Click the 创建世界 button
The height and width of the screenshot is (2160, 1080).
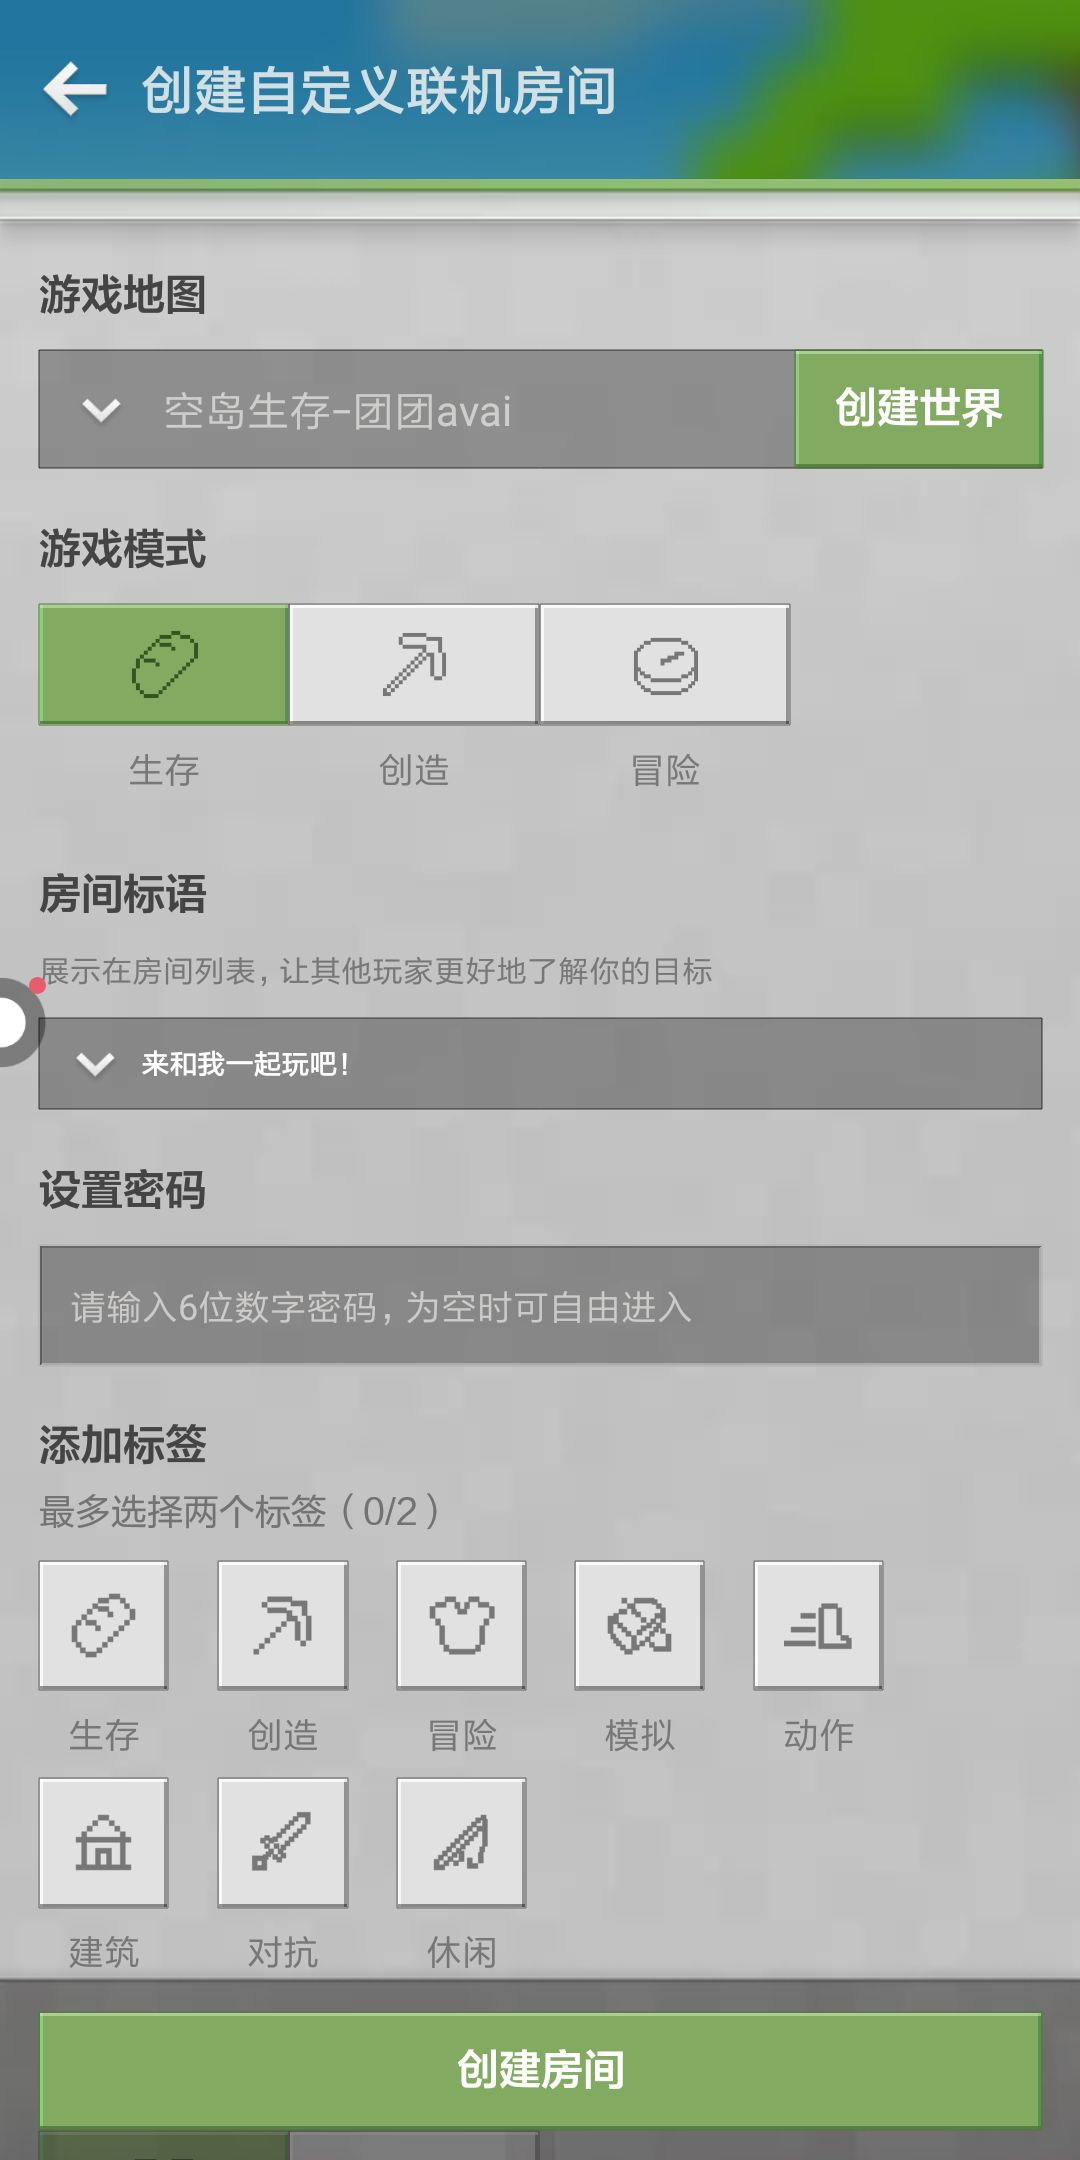tap(919, 408)
